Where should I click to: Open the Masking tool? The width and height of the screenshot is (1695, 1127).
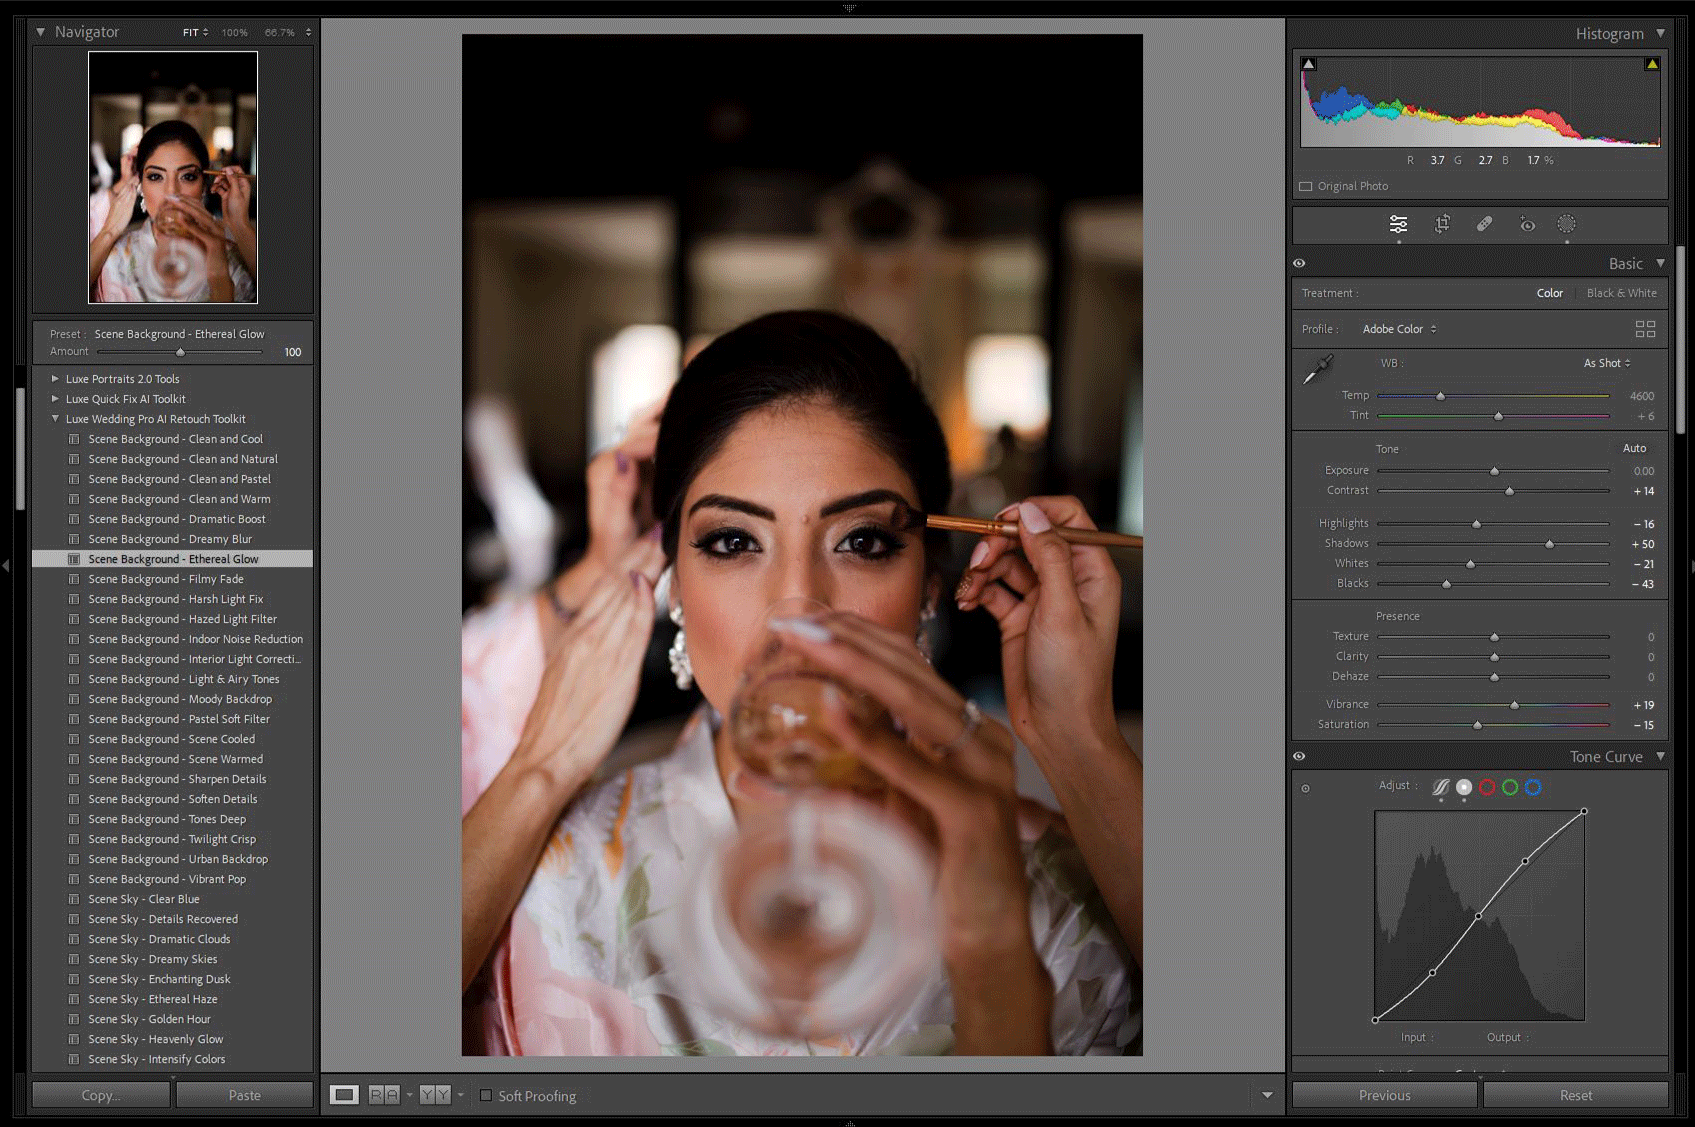pyautogui.click(x=1566, y=224)
